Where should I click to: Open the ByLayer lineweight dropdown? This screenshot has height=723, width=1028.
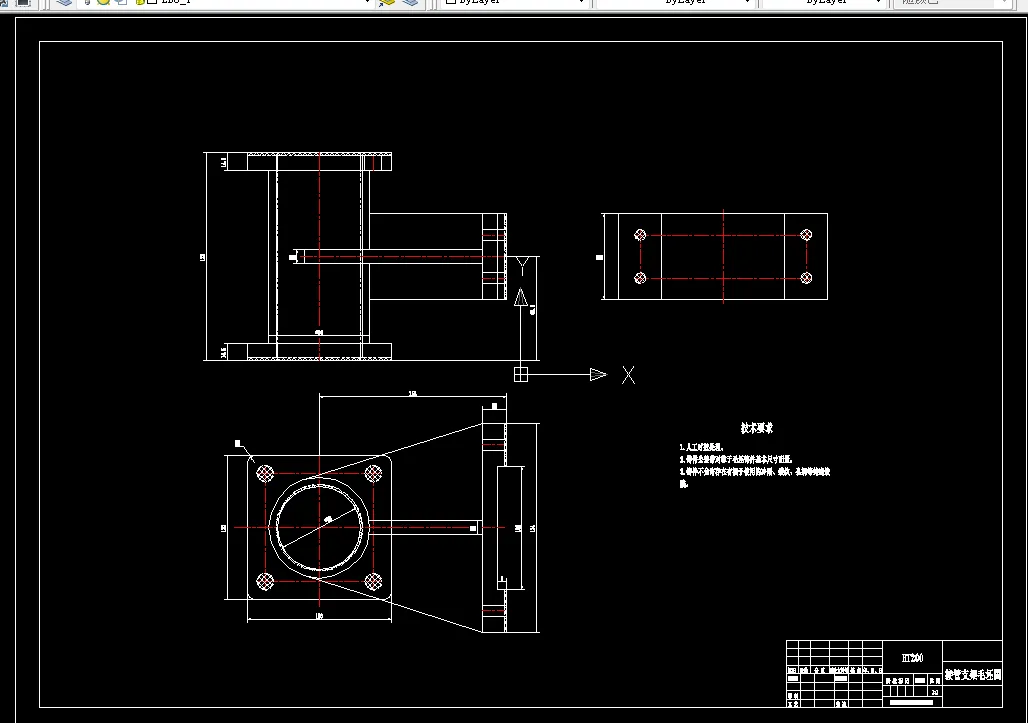point(823,2)
